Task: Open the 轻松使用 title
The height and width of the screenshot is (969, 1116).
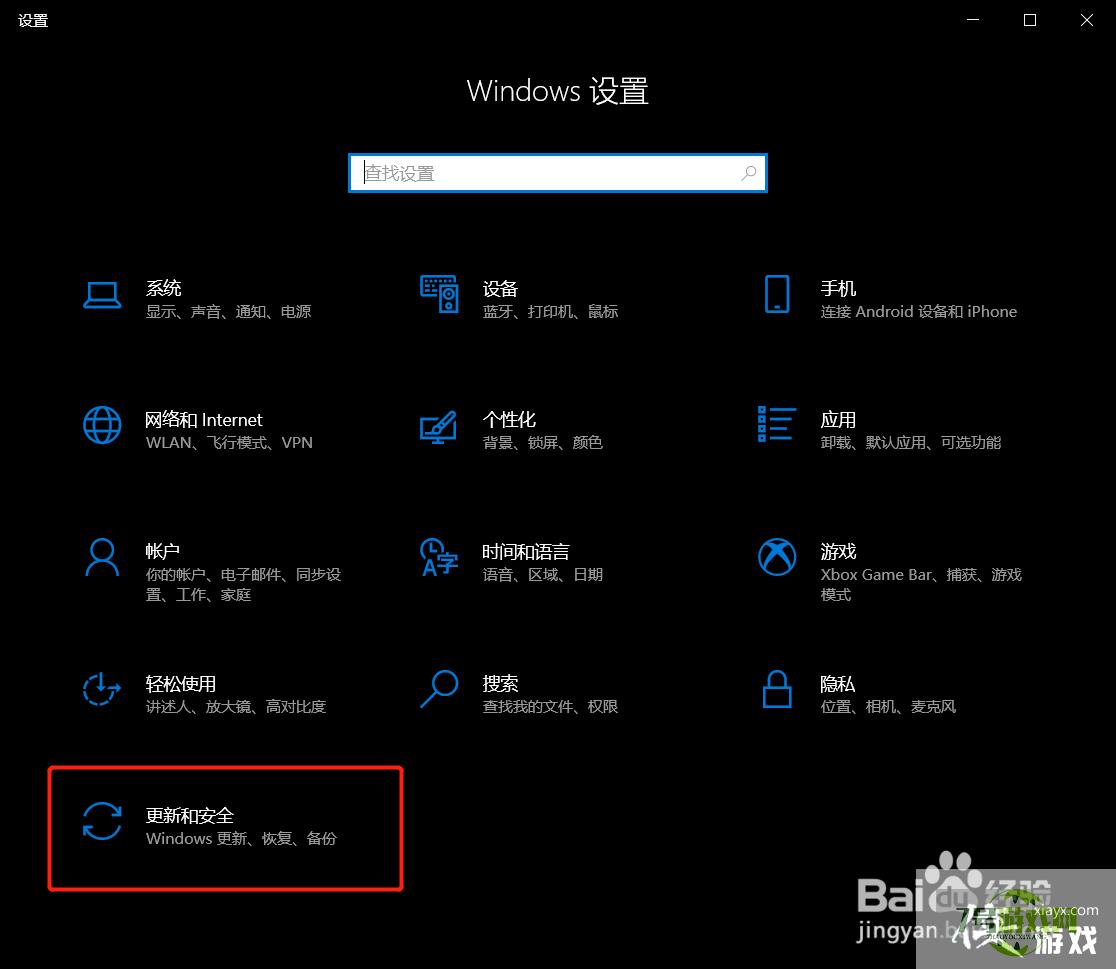Action: click(x=181, y=683)
